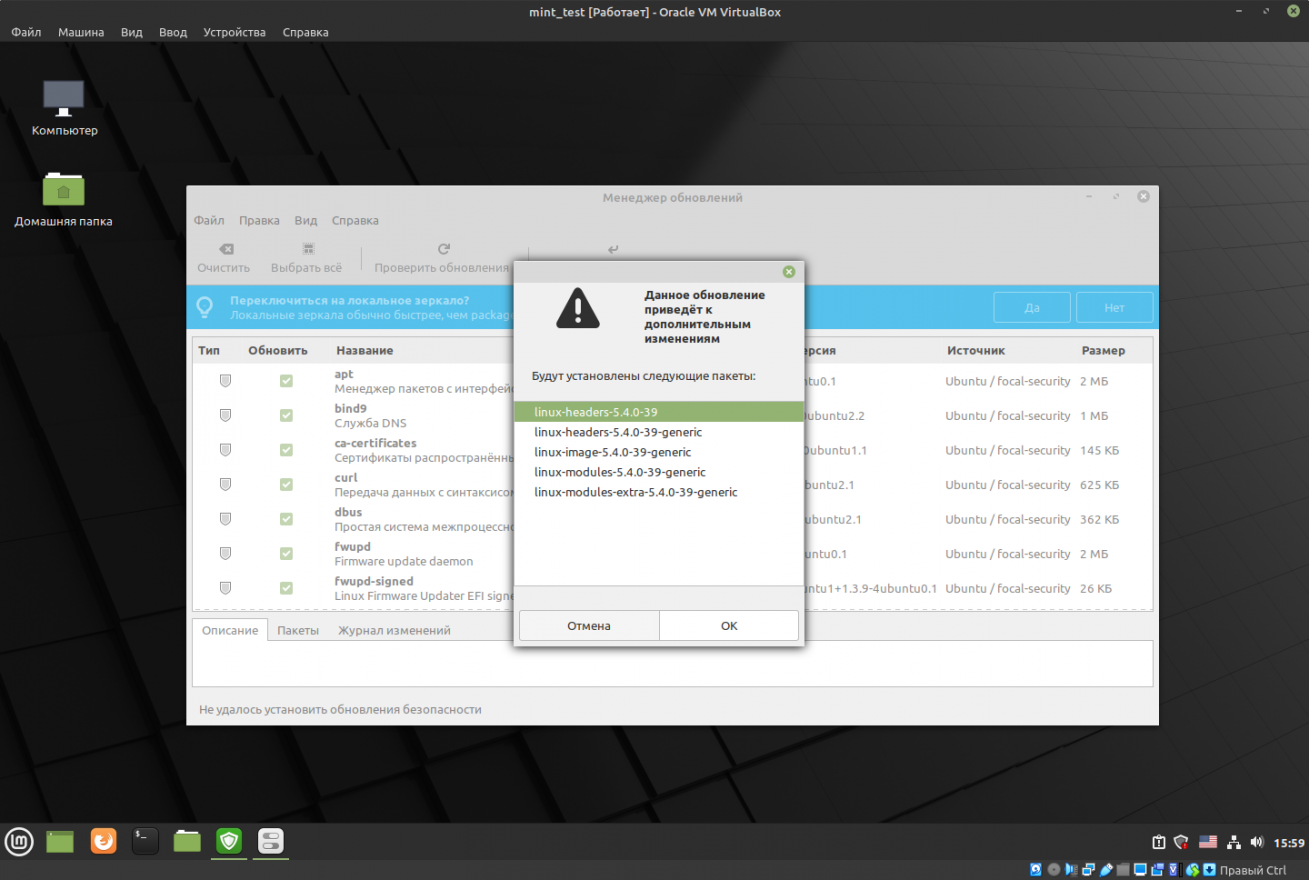The height and width of the screenshot is (880, 1309).
Task: Open Вид menu in Update Manager
Action: [x=306, y=220]
